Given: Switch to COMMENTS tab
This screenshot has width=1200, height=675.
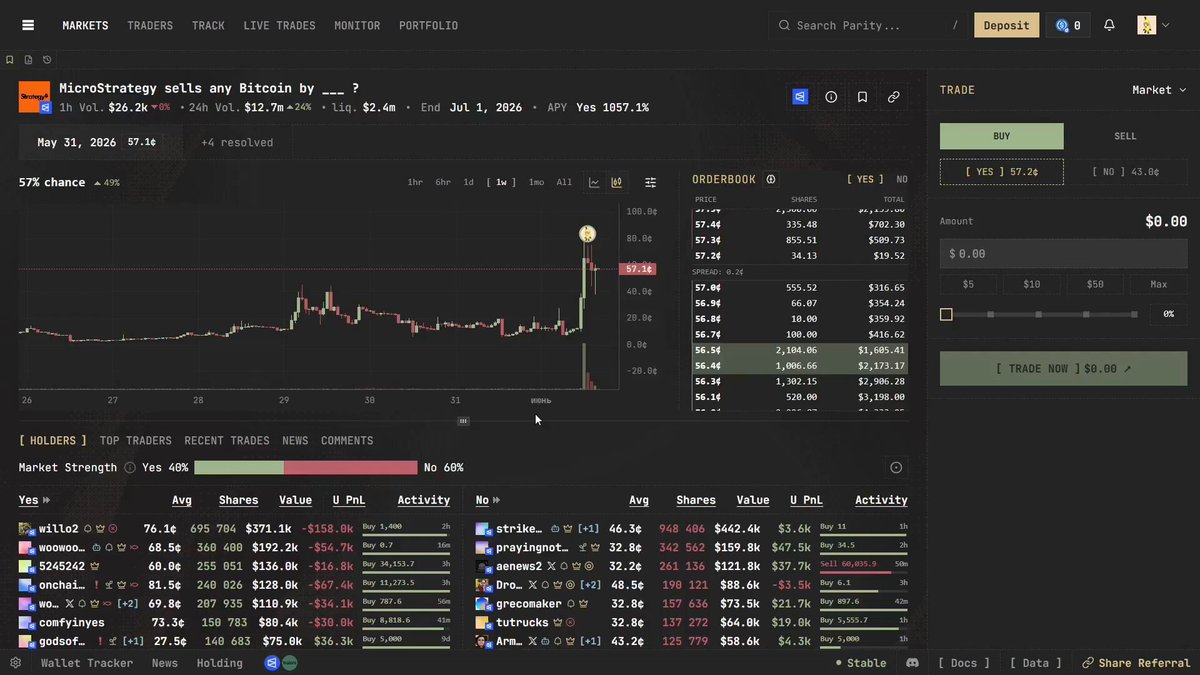Looking at the screenshot, I should tap(347, 440).
